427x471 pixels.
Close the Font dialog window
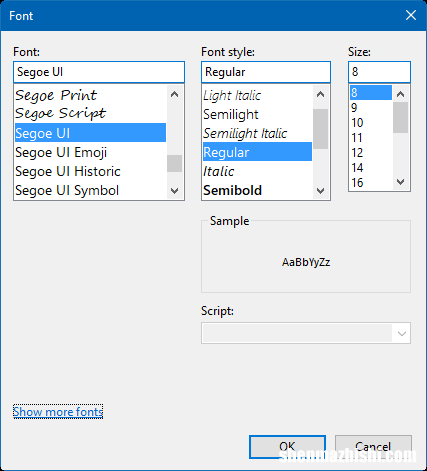pos(411,15)
